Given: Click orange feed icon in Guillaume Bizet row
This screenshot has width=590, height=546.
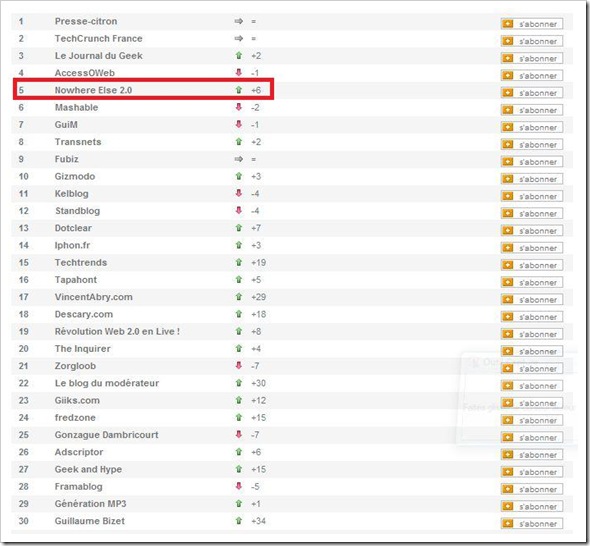Looking at the screenshot, I should (508, 523).
